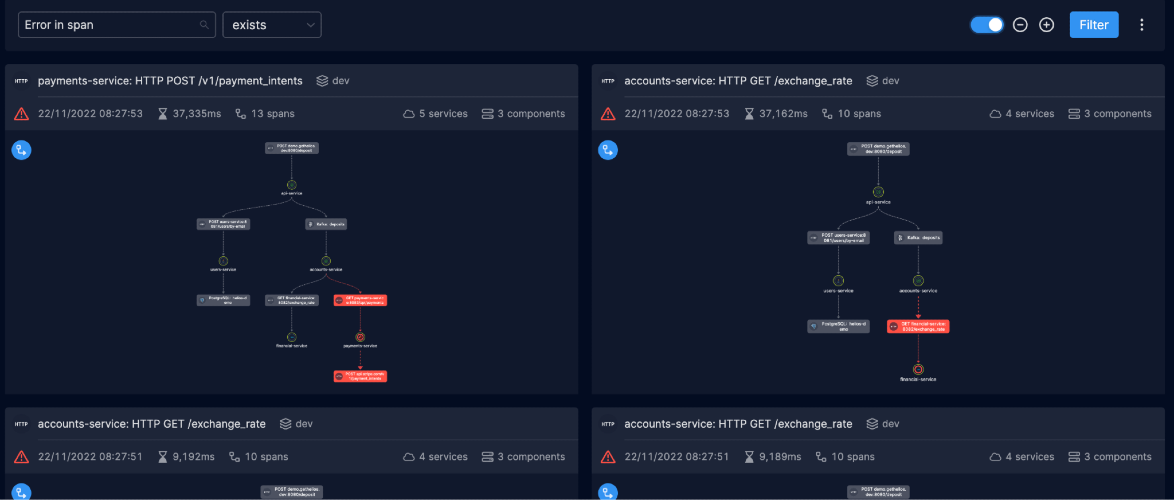Open the accounts-service trace taking 9,189ms
1174x500 pixels.
(738, 424)
